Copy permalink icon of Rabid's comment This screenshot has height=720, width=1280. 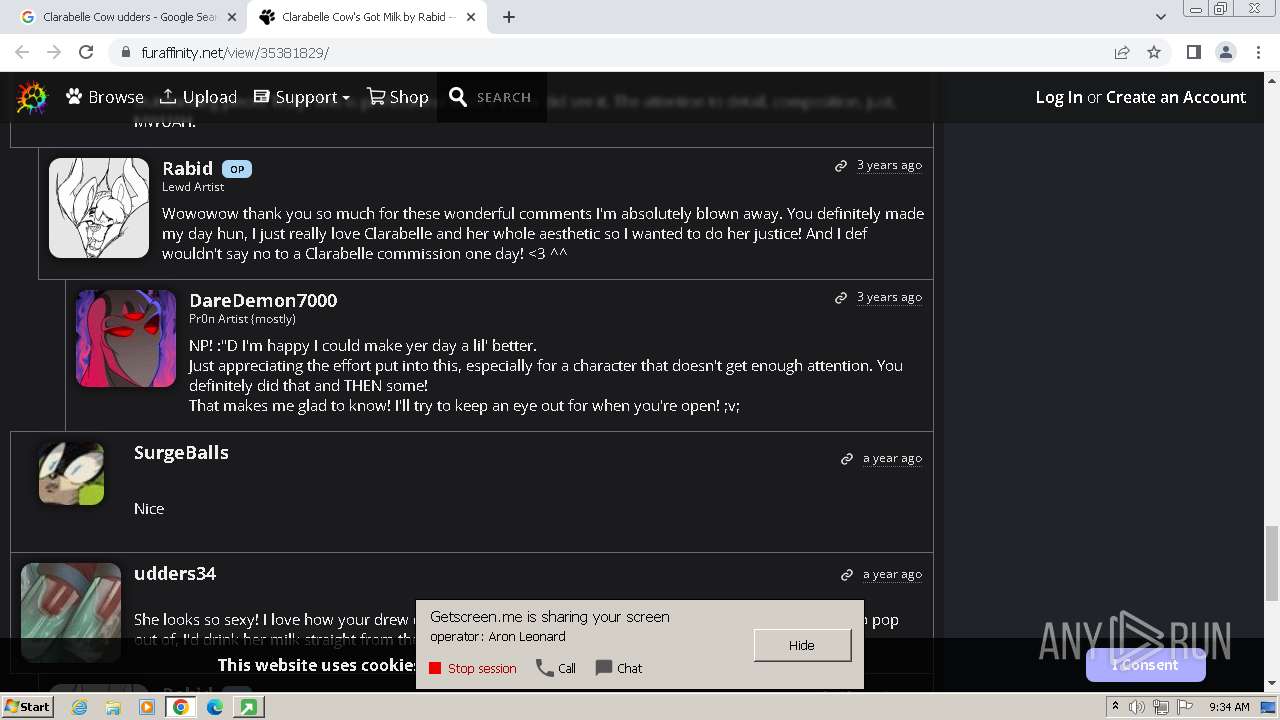pyautogui.click(x=841, y=166)
